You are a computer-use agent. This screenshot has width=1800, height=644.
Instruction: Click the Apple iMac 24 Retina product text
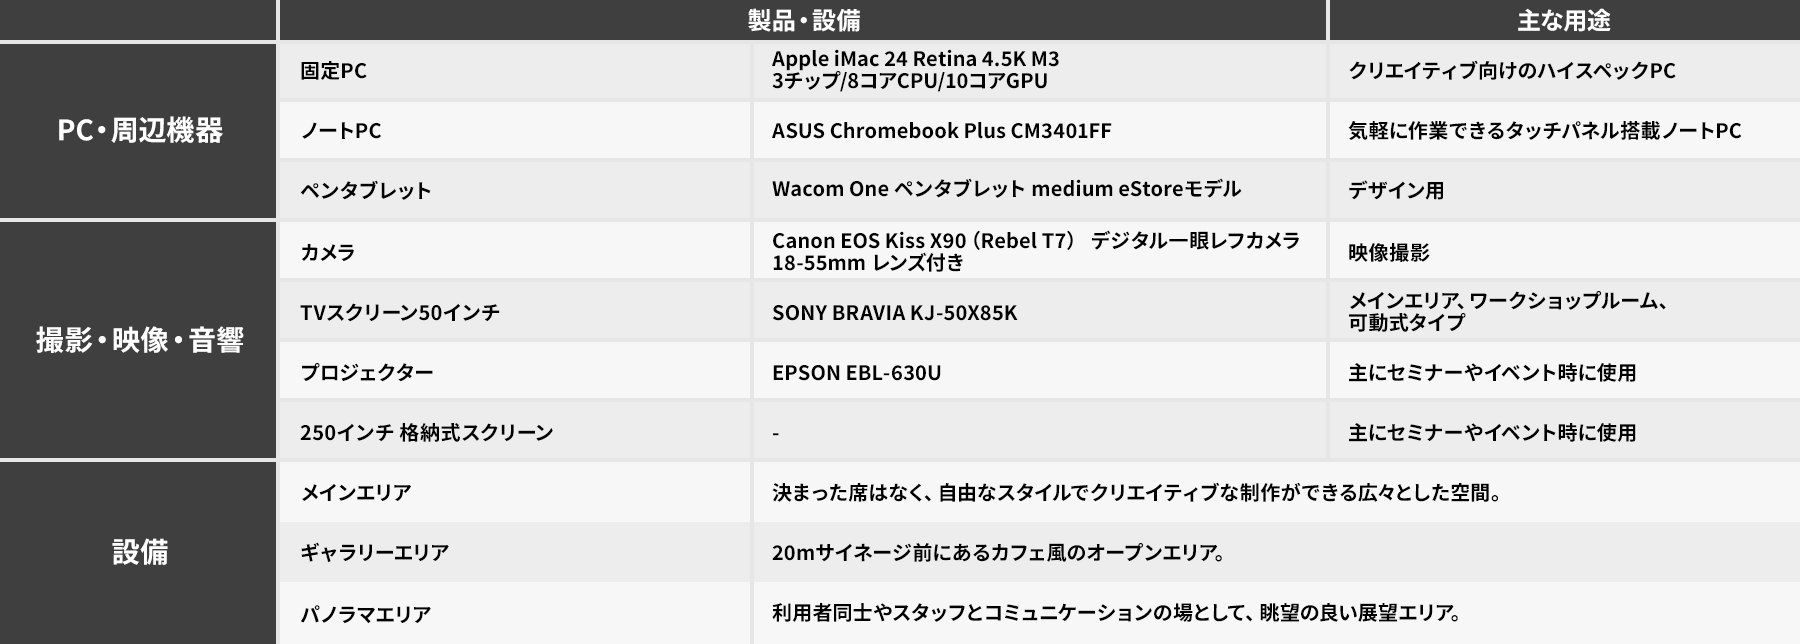(915, 70)
